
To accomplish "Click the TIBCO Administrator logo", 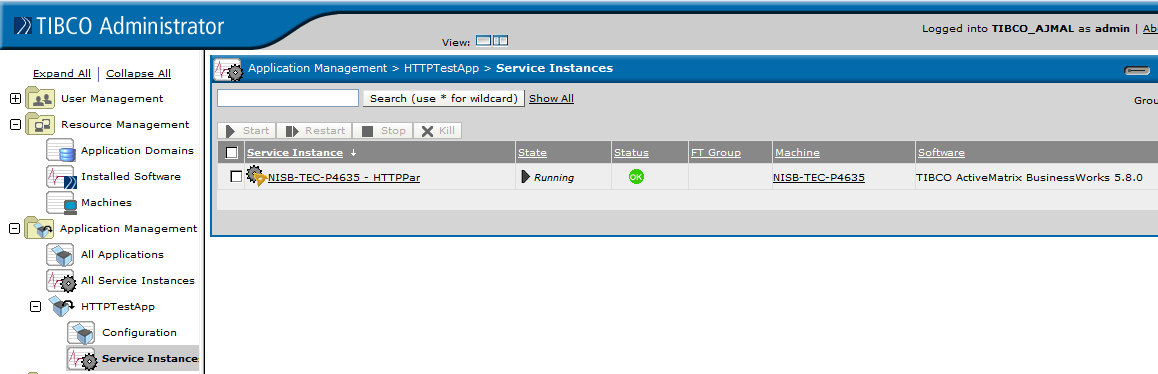I will pos(120,26).
